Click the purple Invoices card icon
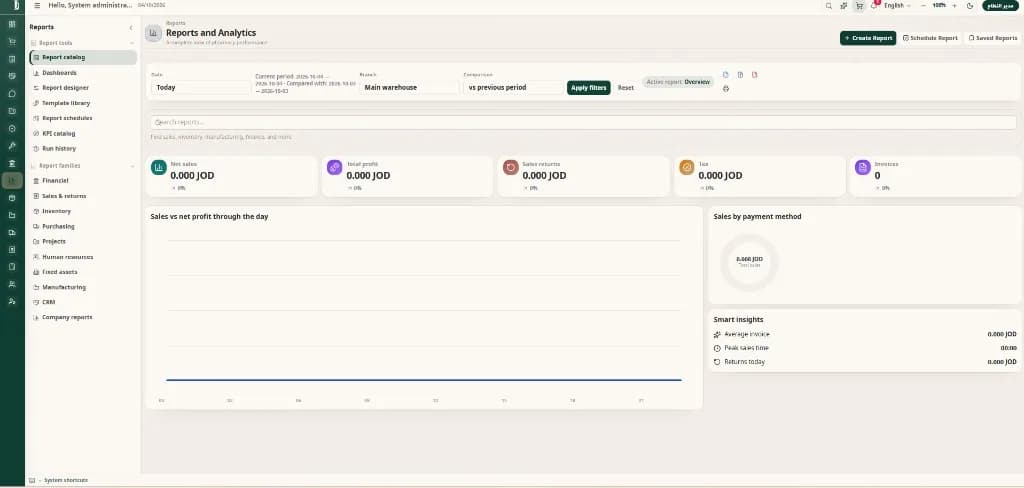This screenshot has height=488, width=1024. tap(863, 167)
